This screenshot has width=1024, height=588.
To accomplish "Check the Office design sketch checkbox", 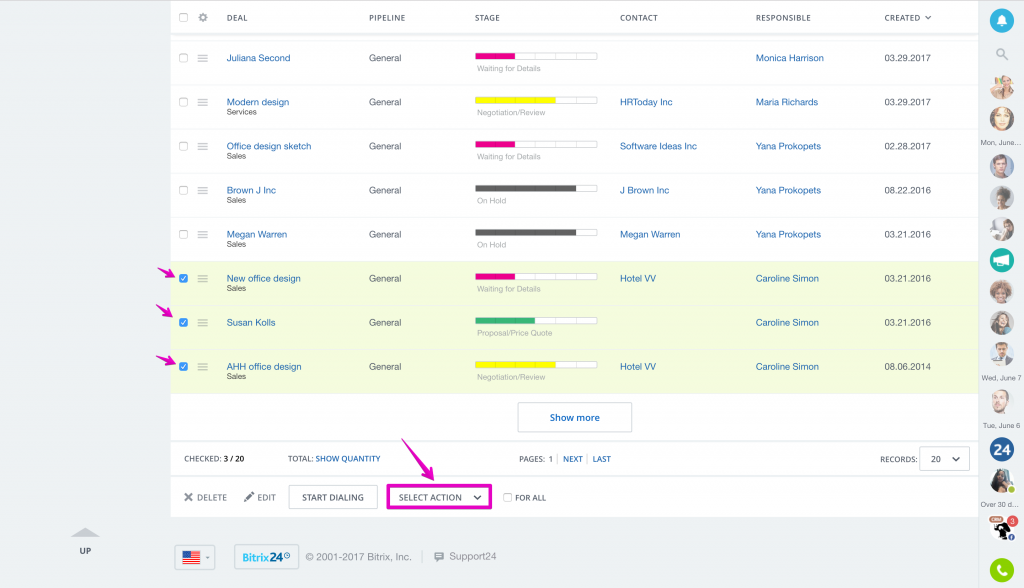I will [x=184, y=146].
